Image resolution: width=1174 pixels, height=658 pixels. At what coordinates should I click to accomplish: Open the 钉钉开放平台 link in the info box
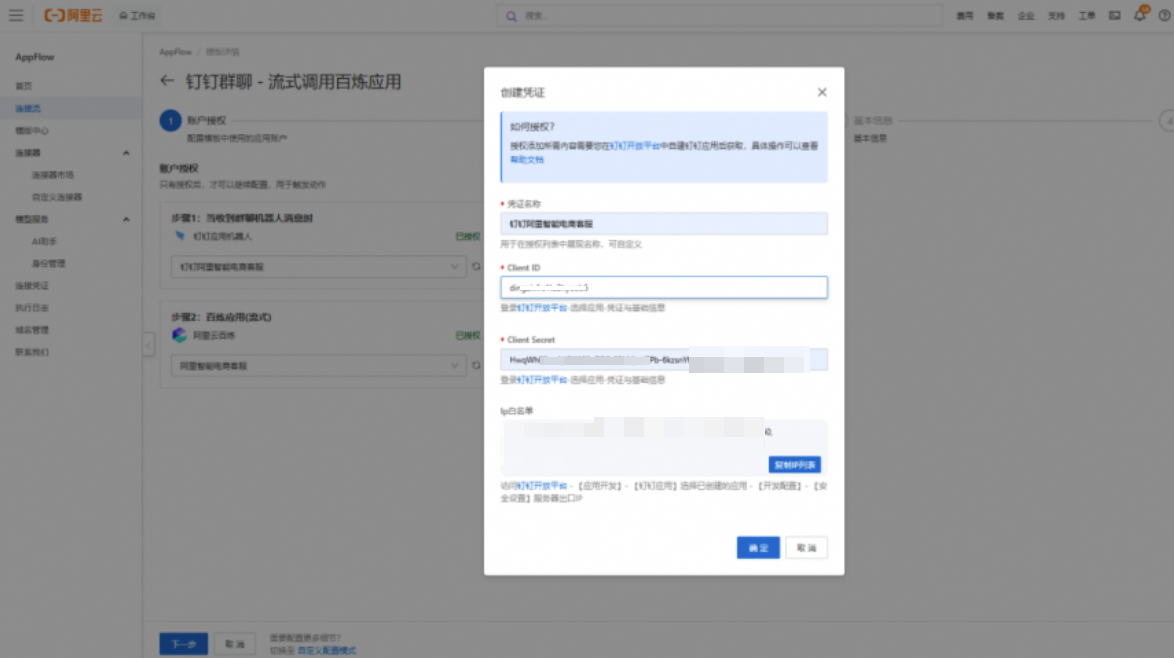point(635,146)
